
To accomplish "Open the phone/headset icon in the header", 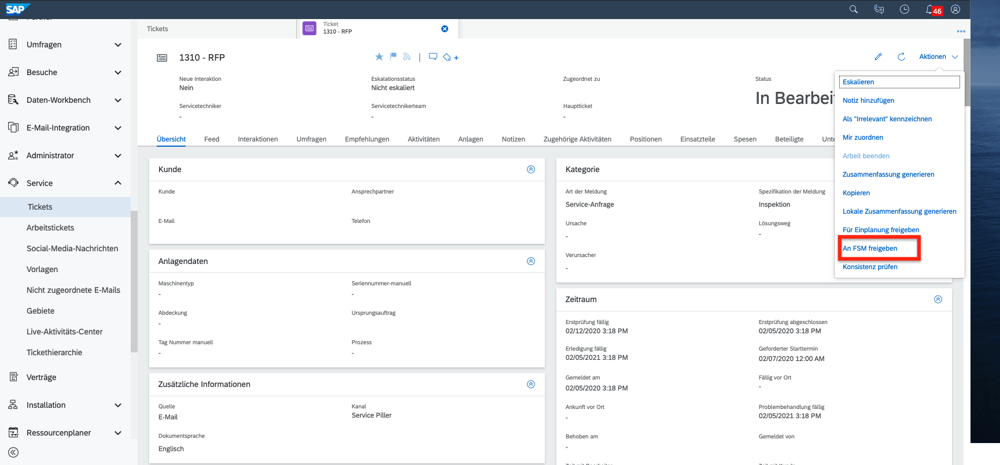I will [x=879, y=9].
